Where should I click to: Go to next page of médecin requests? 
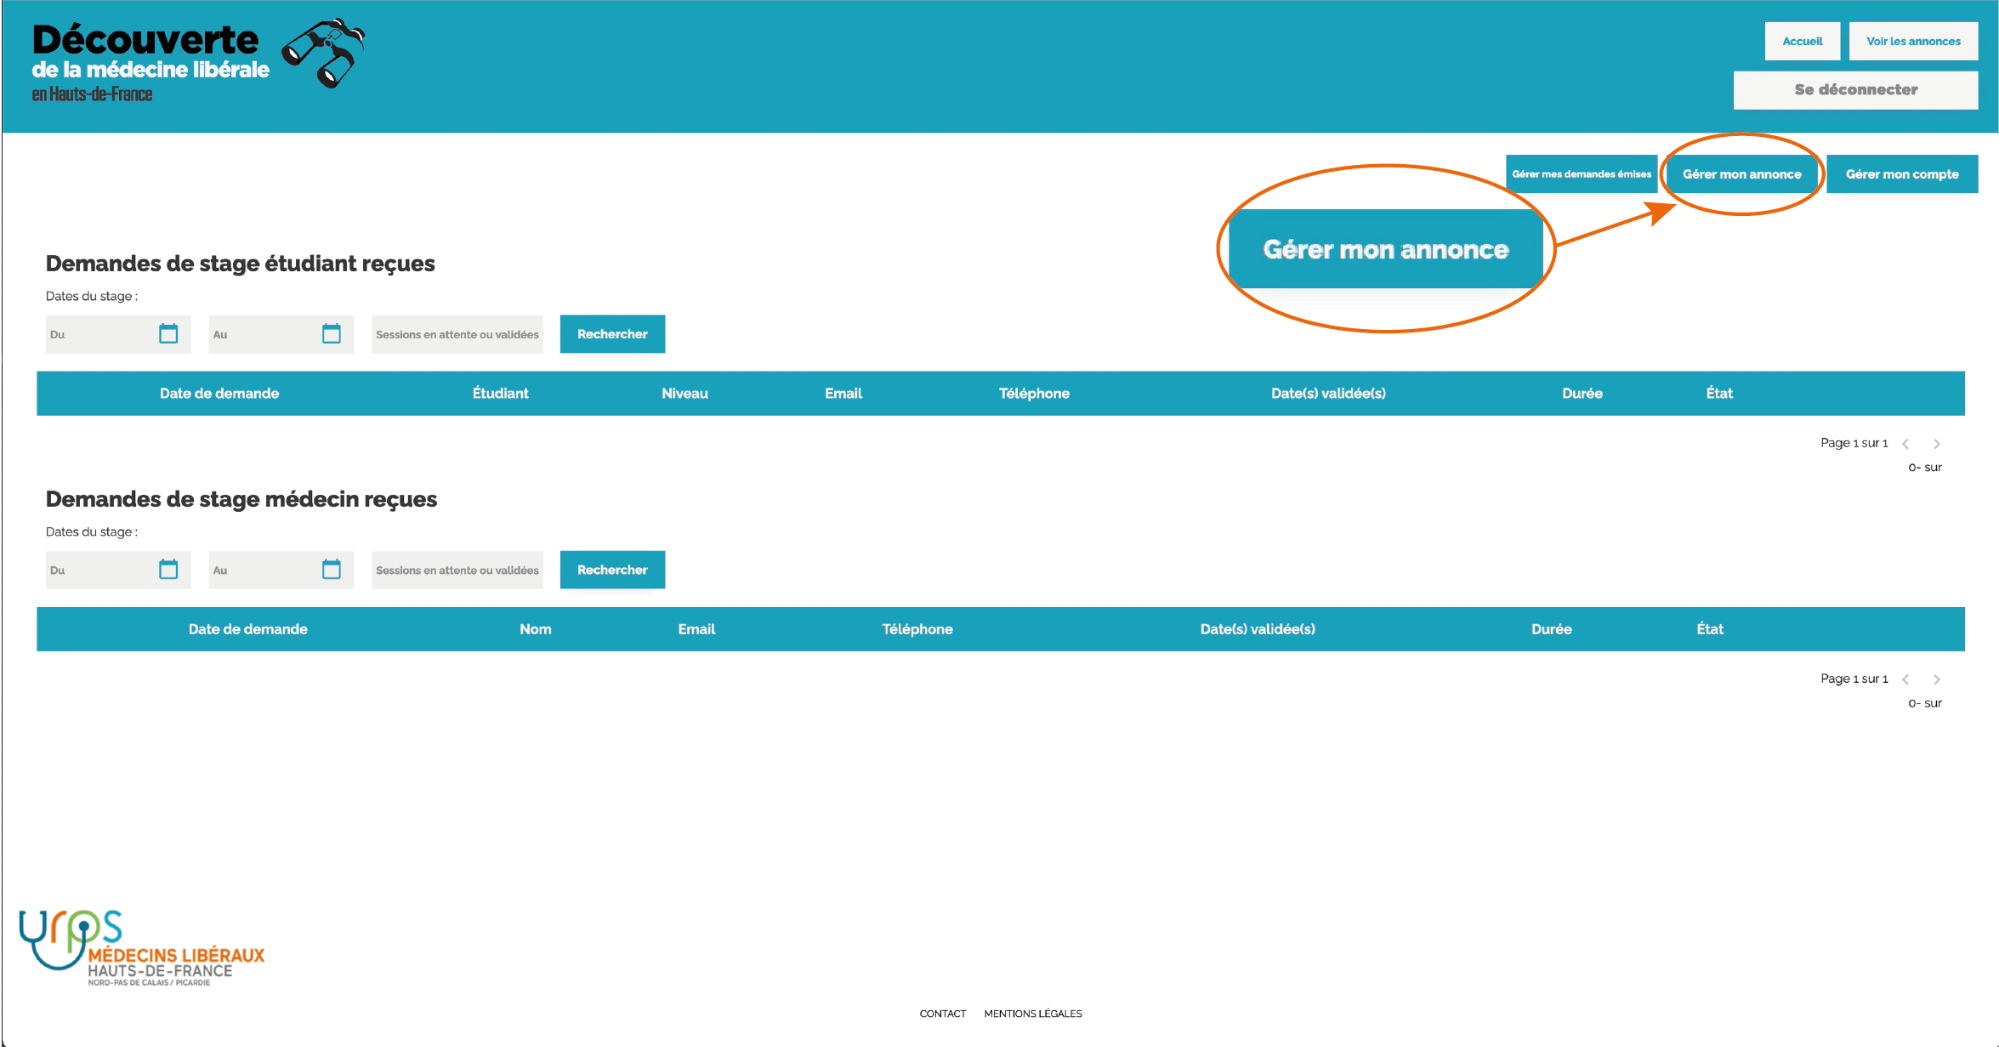[x=1936, y=680]
